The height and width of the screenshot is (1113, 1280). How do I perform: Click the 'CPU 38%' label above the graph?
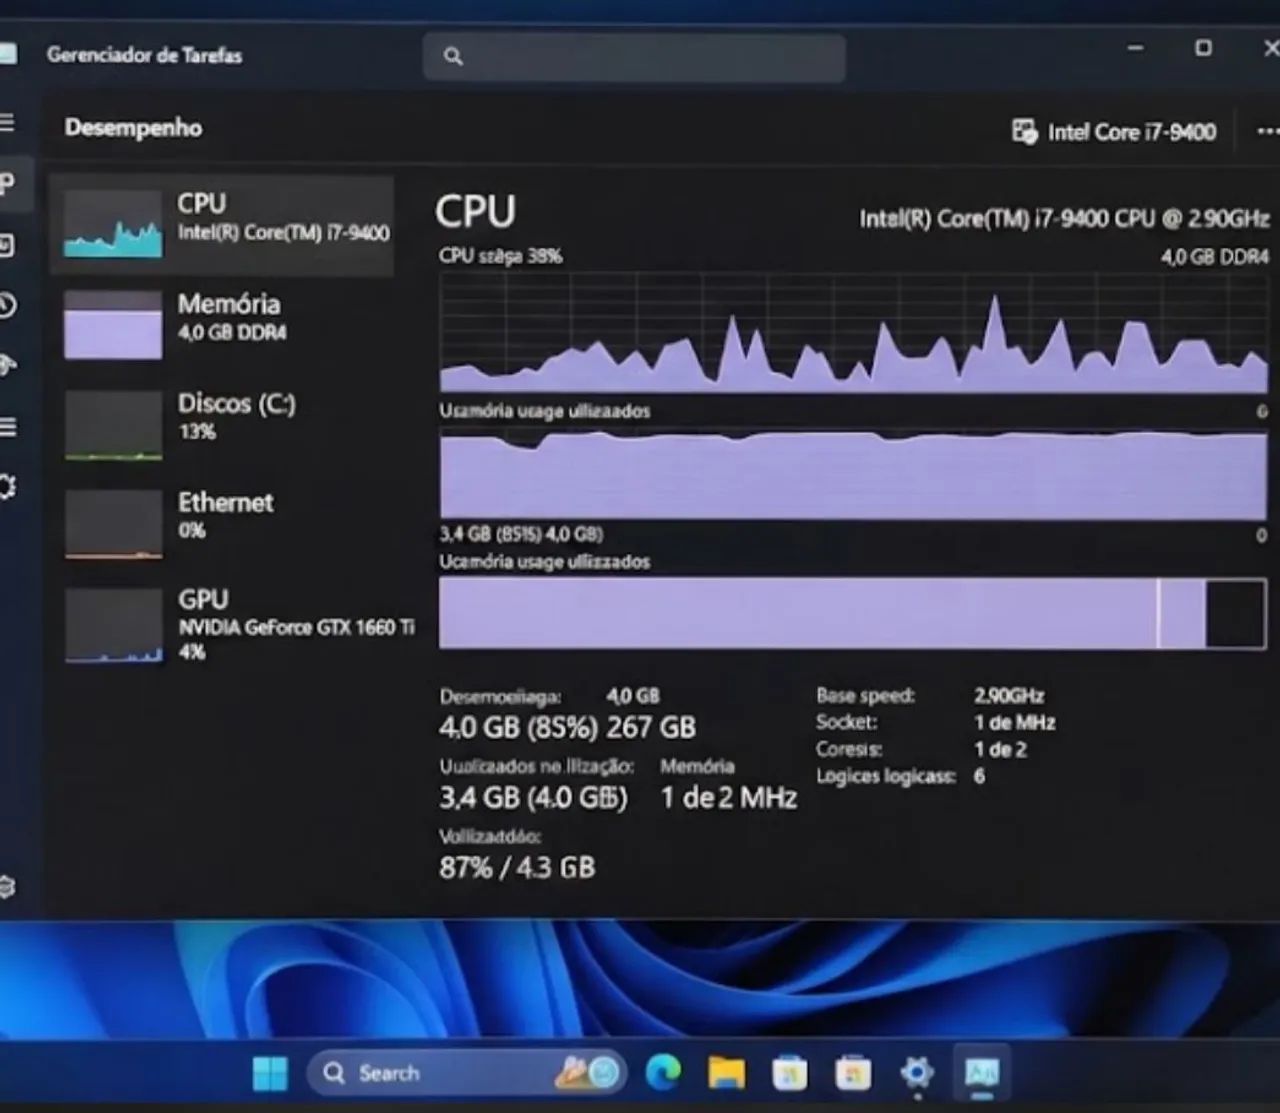point(500,256)
